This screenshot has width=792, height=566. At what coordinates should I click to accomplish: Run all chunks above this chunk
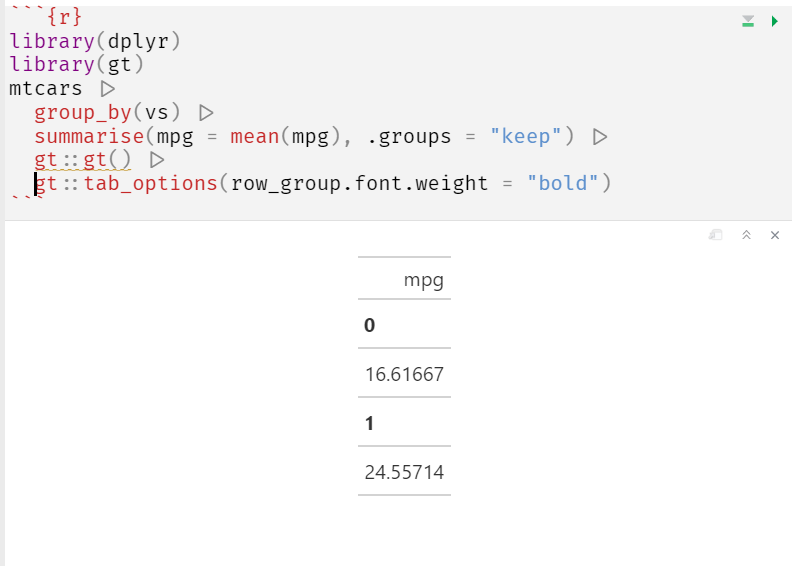point(748,21)
